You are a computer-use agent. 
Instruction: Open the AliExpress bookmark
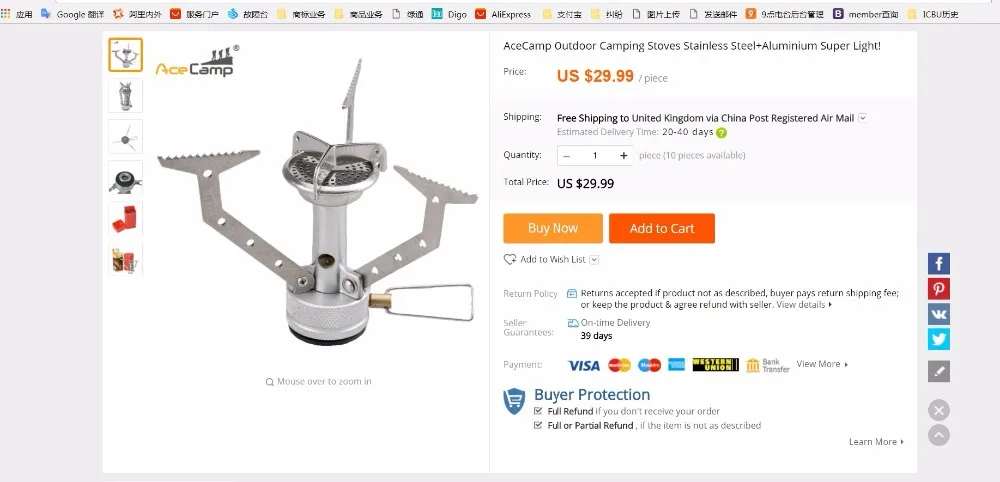[x=503, y=14]
